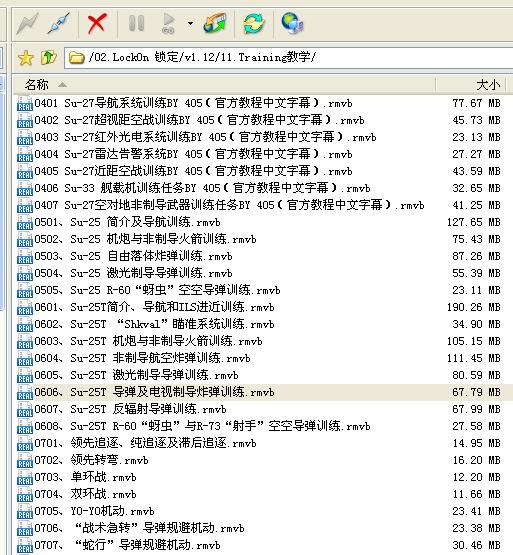Click the 111.45 MB size value
513x555 pixels.
click(474, 358)
